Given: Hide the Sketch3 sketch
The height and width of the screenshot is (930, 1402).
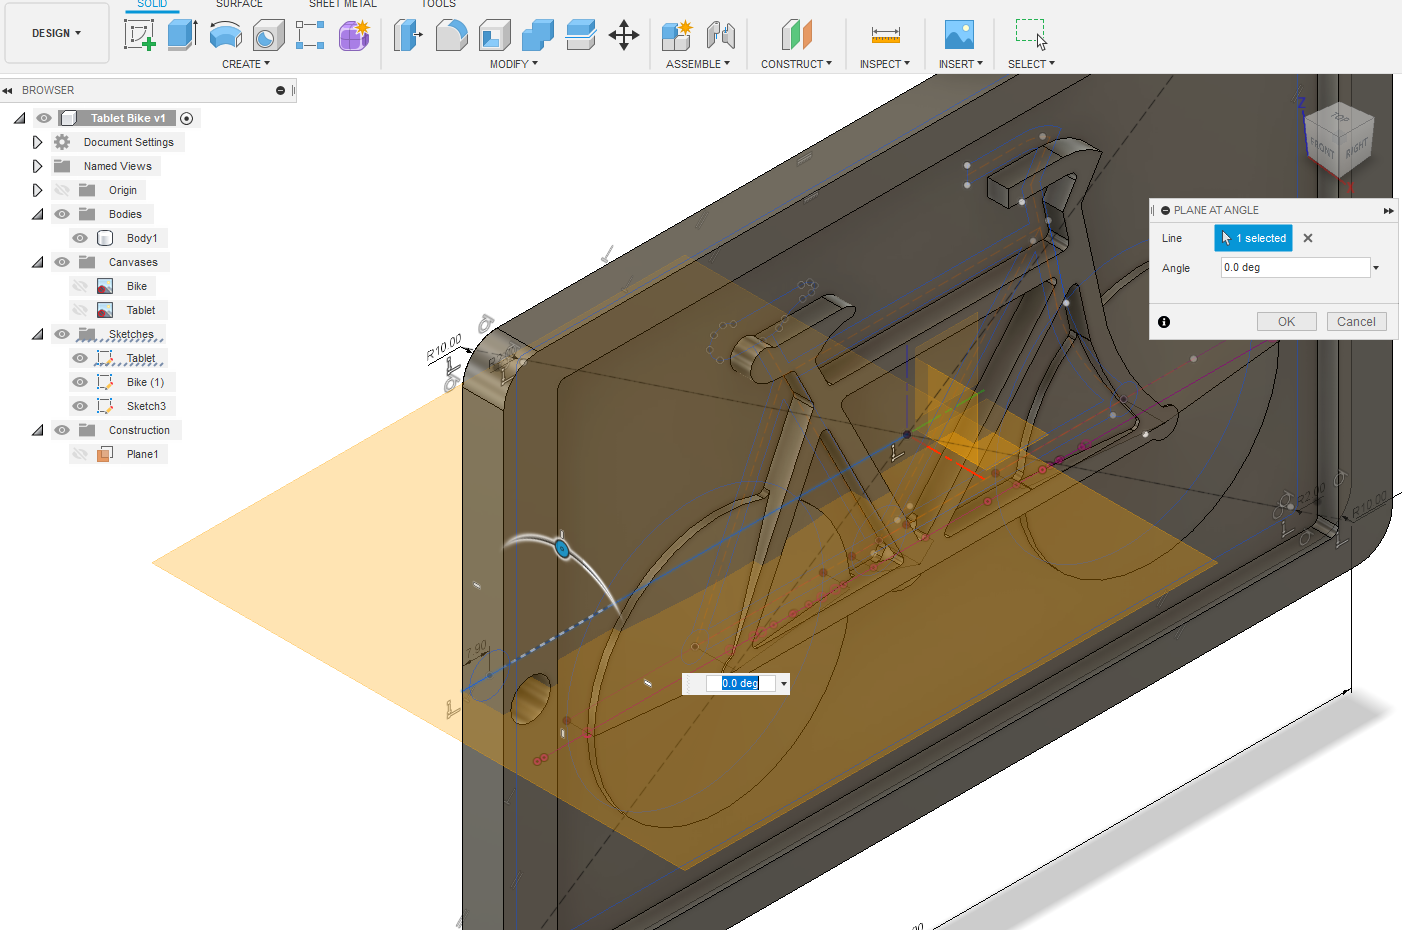Looking at the screenshot, I should click(80, 406).
